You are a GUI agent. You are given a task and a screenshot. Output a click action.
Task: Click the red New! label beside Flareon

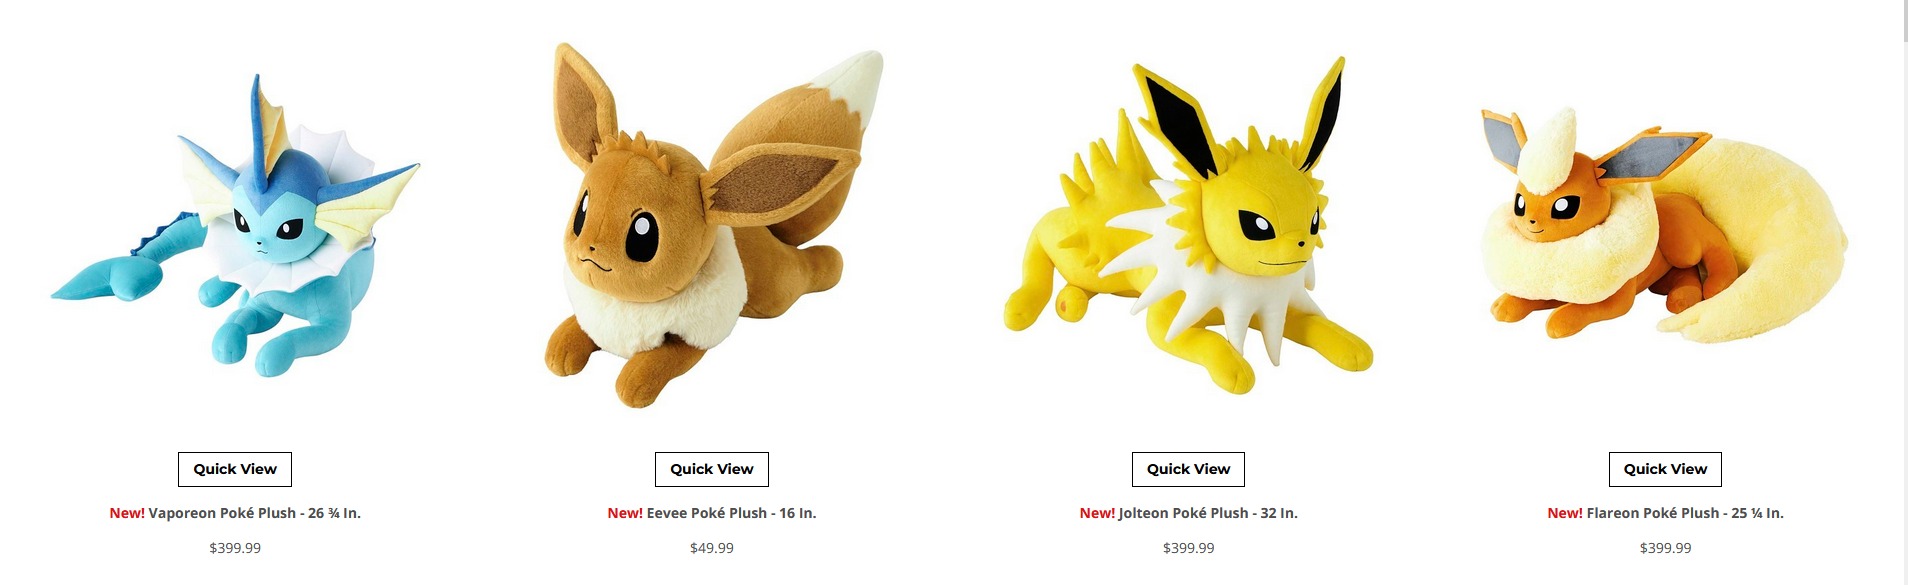pyautogui.click(x=1565, y=513)
